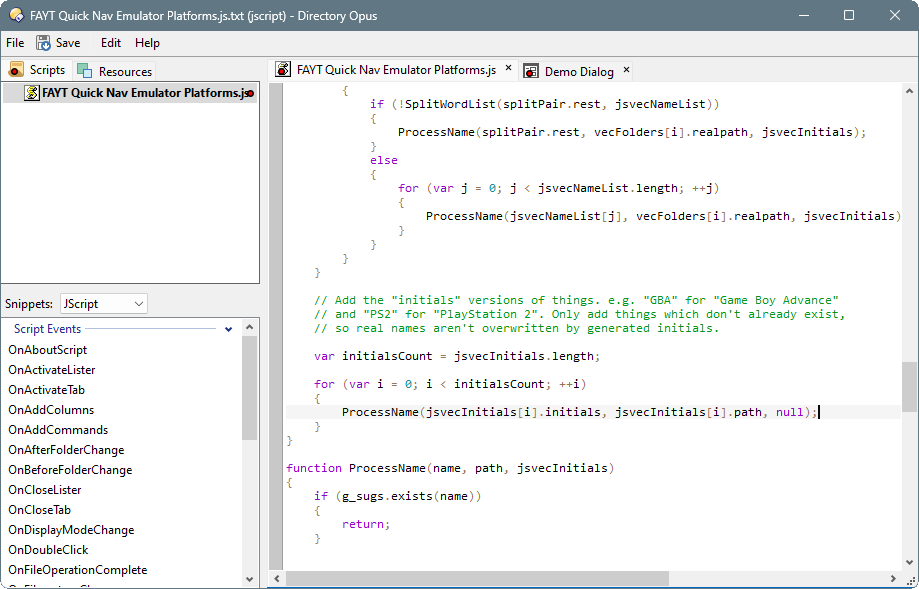Insert the OnDisplayModeChange snippet
This screenshot has height=589, width=919.
pyautogui.click(x=71, y=529)
